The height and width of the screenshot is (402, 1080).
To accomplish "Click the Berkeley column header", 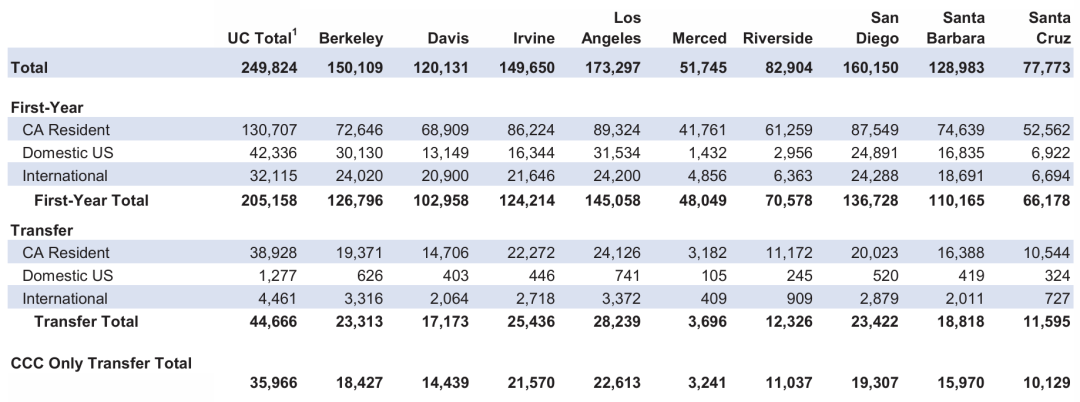I will (352, 38).
